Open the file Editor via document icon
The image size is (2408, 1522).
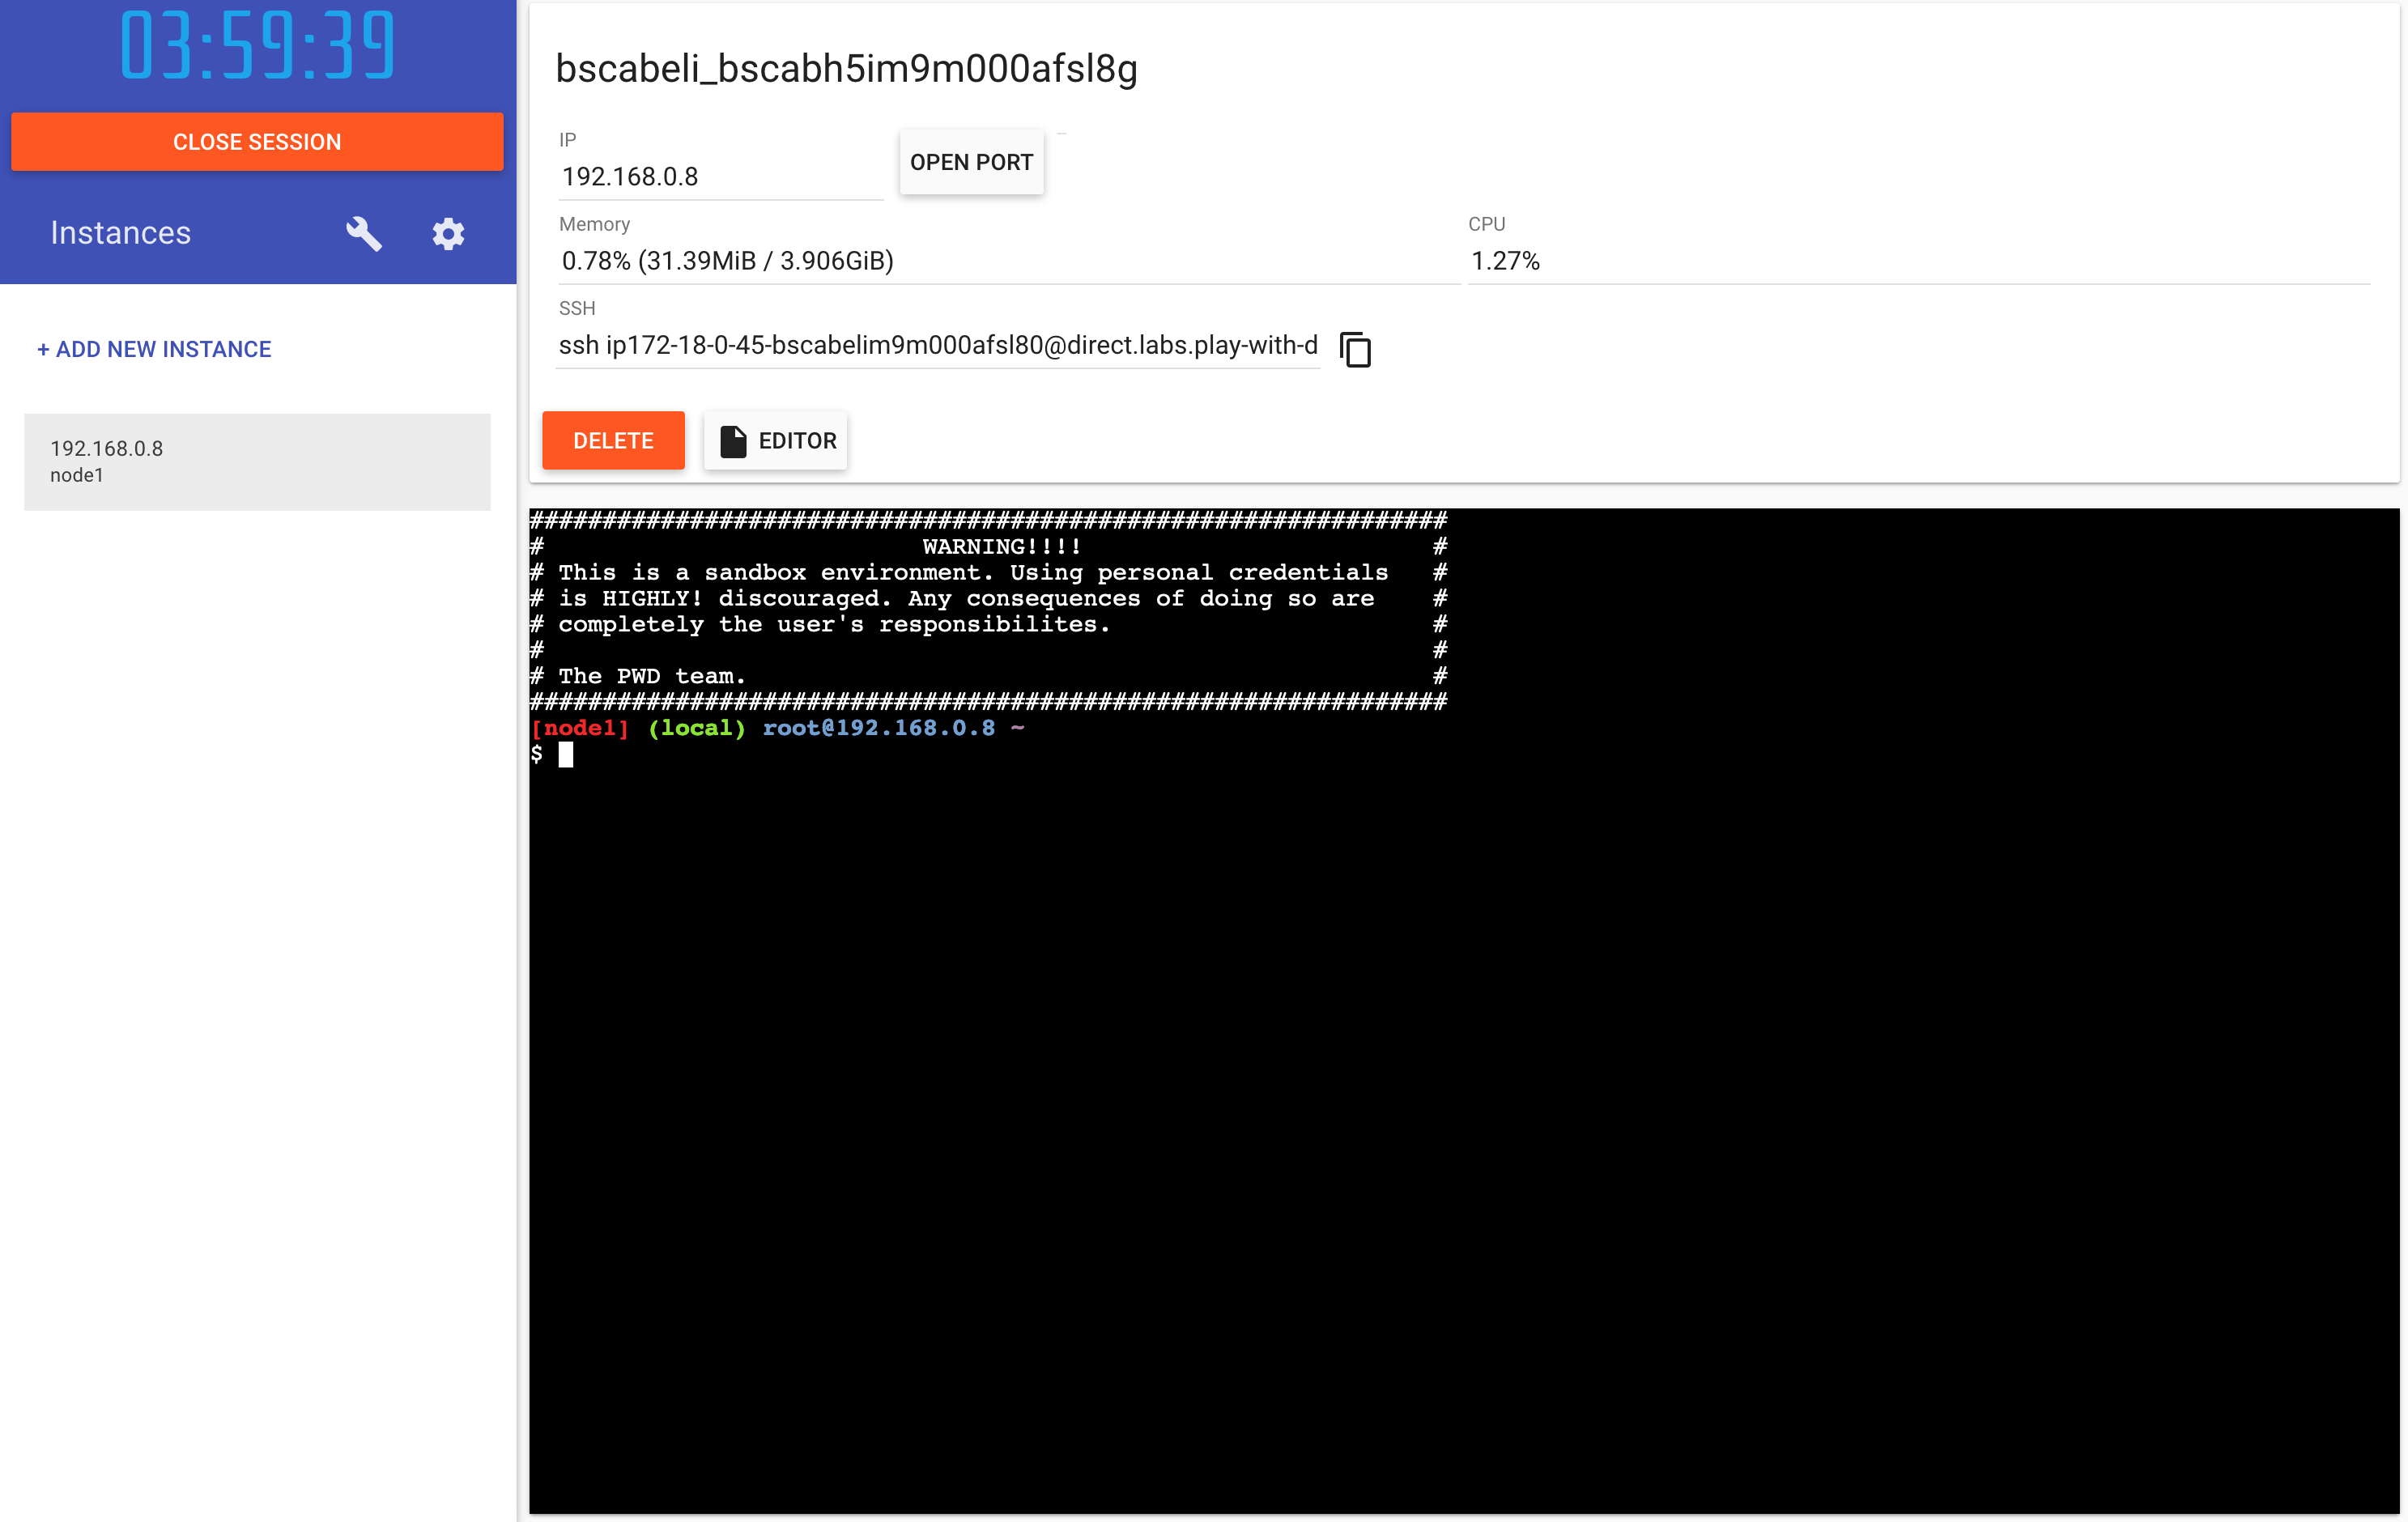coord(733,440)
